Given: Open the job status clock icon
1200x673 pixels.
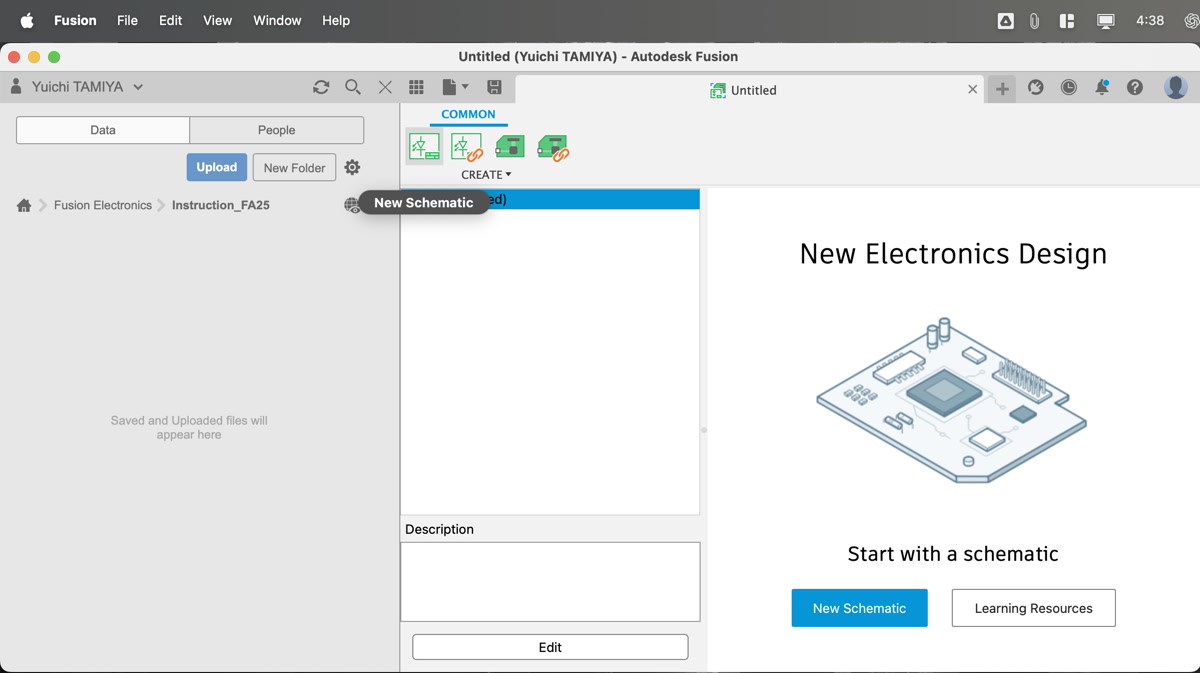Looking at the screenshot, I should click(1069, 87).
